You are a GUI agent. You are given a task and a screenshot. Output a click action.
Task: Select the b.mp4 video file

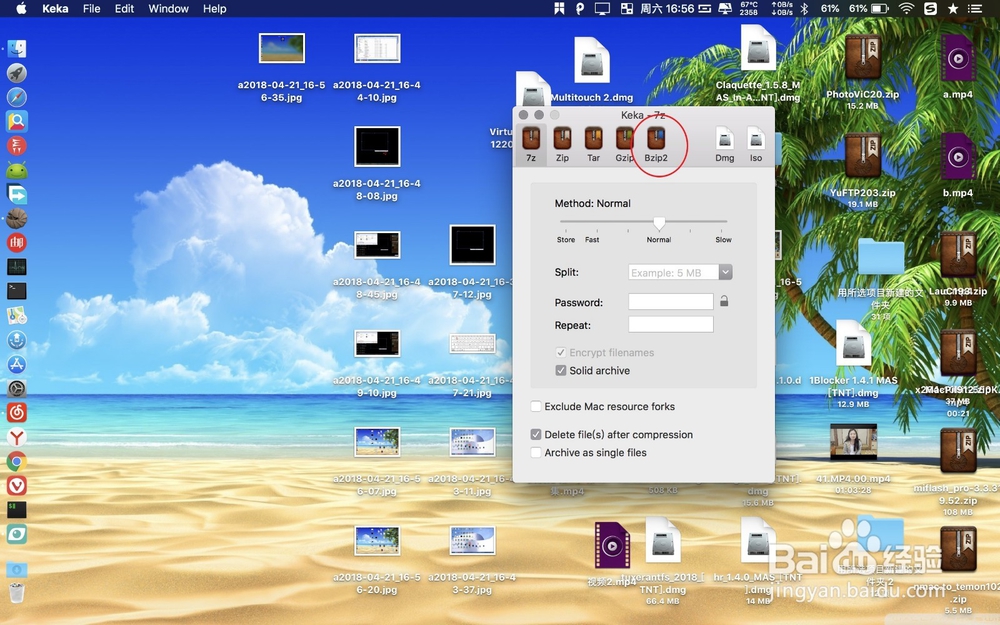[957, 157]
